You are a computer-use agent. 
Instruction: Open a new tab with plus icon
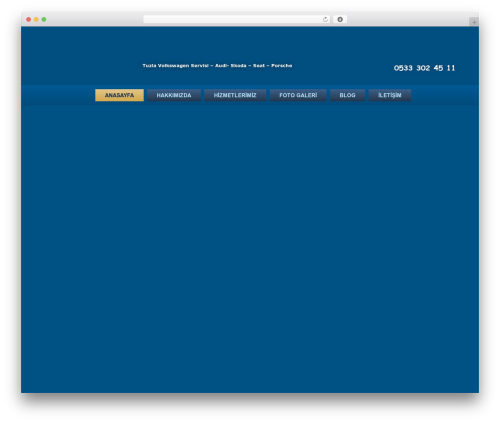(474, 22)
